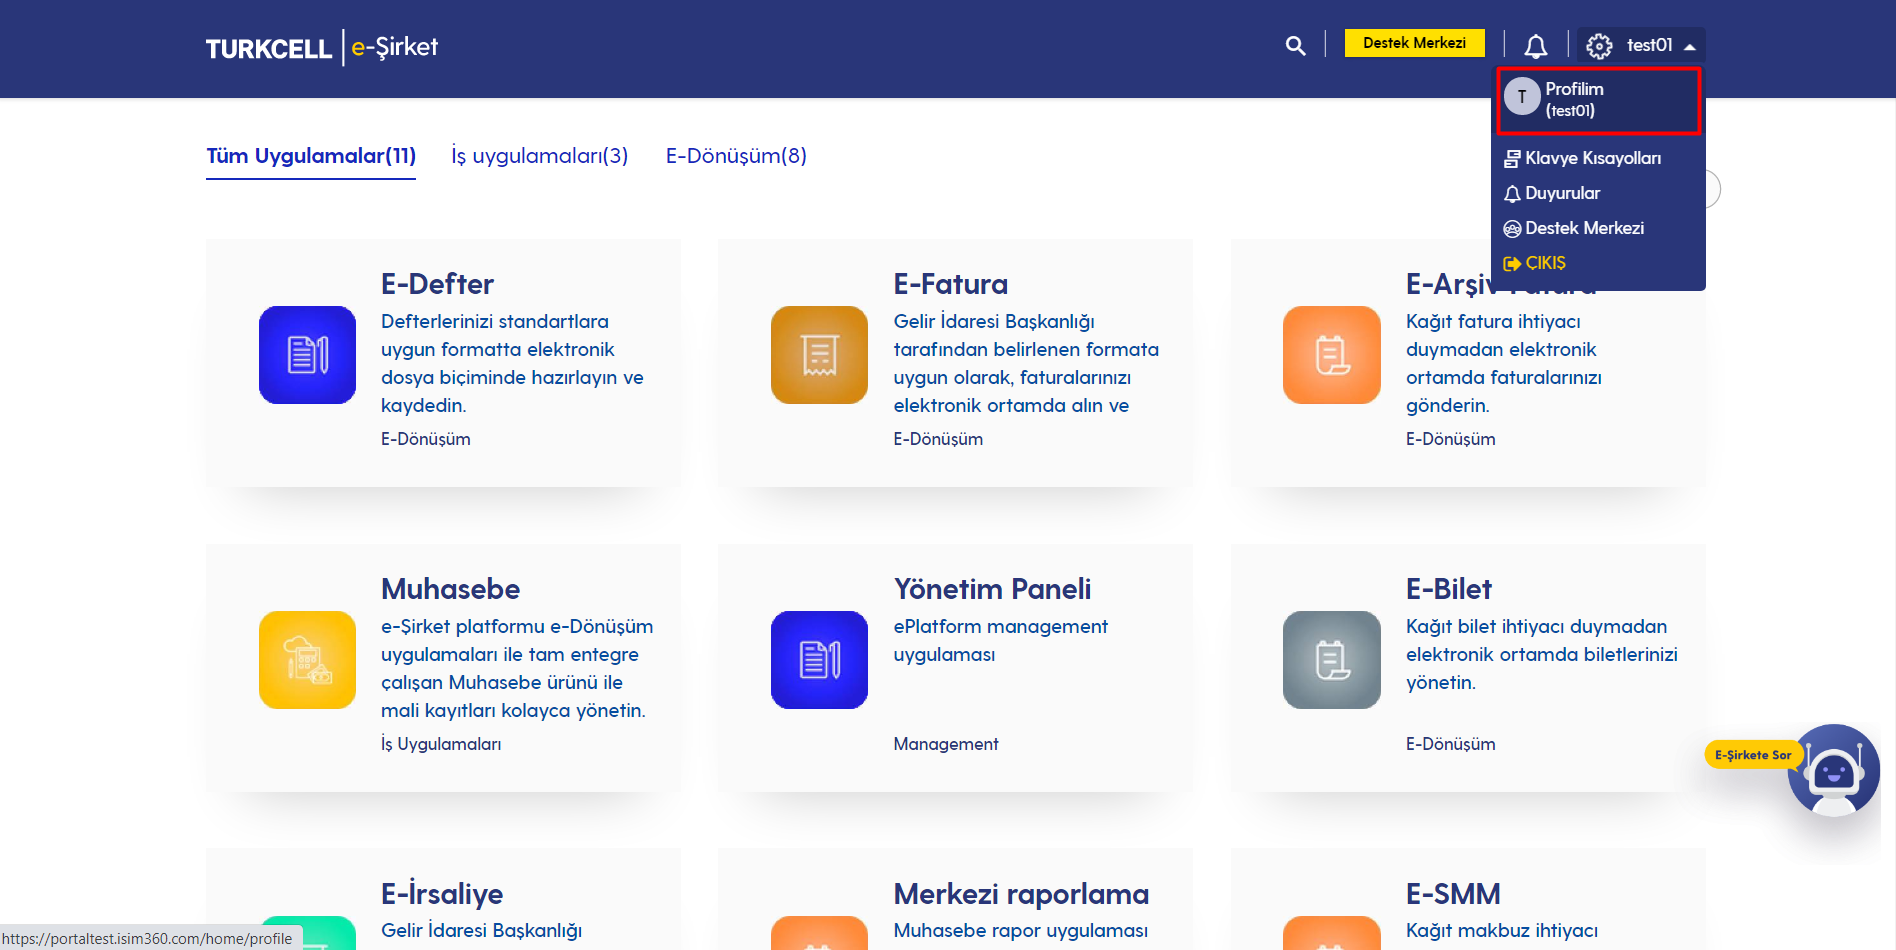Click the support icon beside Destek Merkezi menu
1896x950 pixels.
[1512, 229]
